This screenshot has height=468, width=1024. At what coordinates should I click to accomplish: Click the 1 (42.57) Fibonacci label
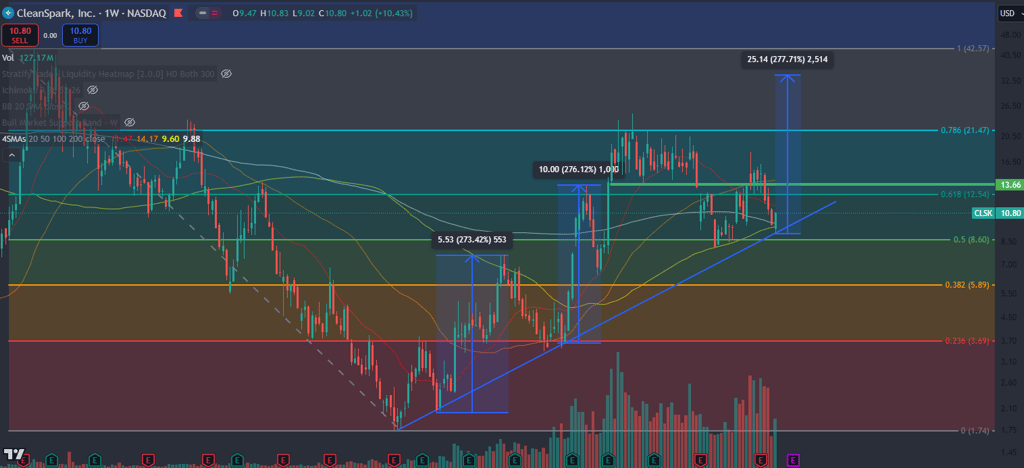[971, 49]
